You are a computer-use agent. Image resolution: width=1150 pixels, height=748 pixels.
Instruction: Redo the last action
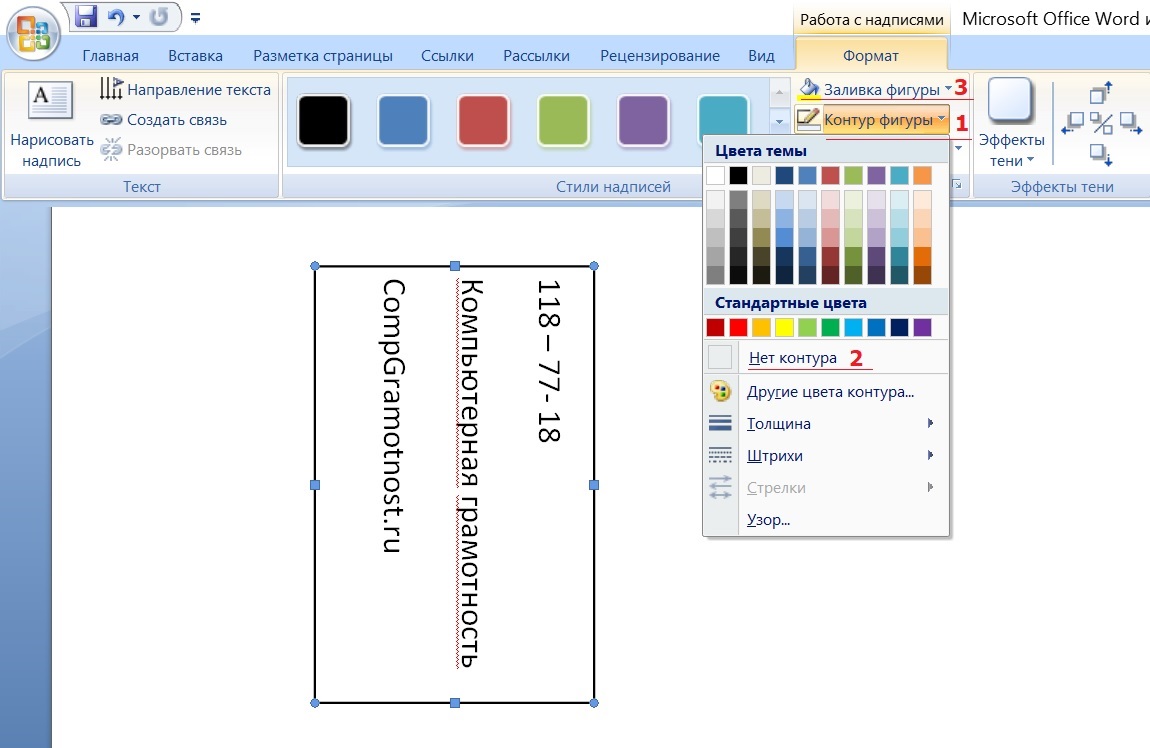pos(159,16)
